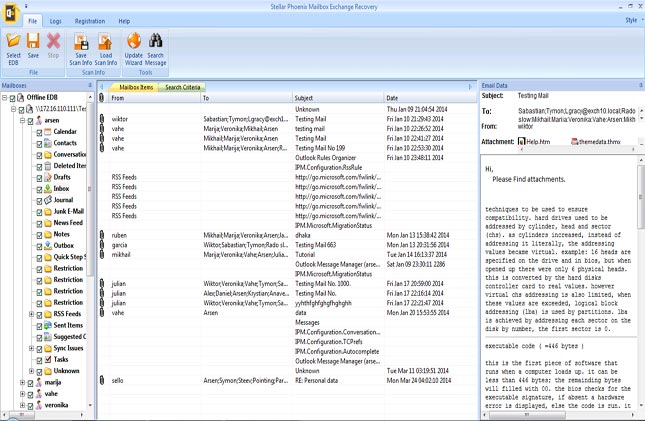645x421 pixels.
Task: Uncheck the Inbox folder checkbox
Action: [x=39, y=189]
